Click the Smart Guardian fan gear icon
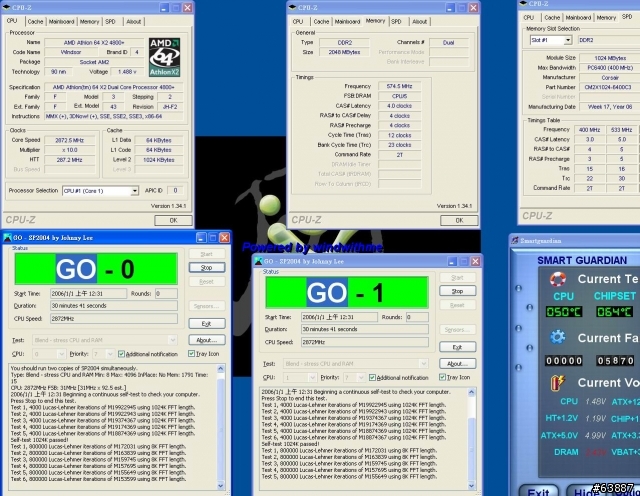Image resolution: width=640 pixels, height=496 pixels. pos(558,338)
